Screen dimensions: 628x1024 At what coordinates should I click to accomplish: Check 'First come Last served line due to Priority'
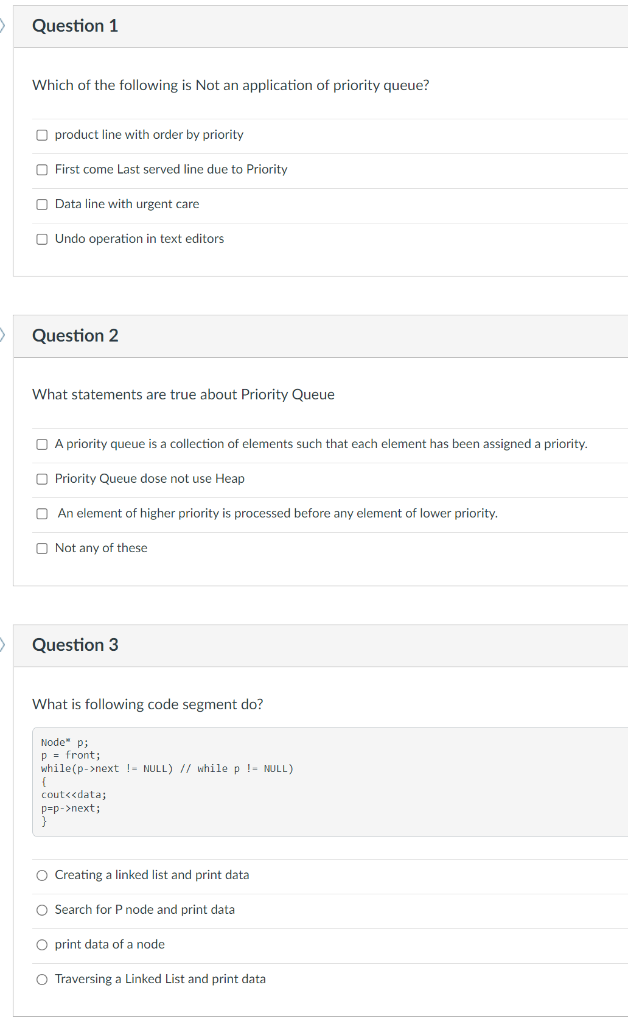(41, 169)
